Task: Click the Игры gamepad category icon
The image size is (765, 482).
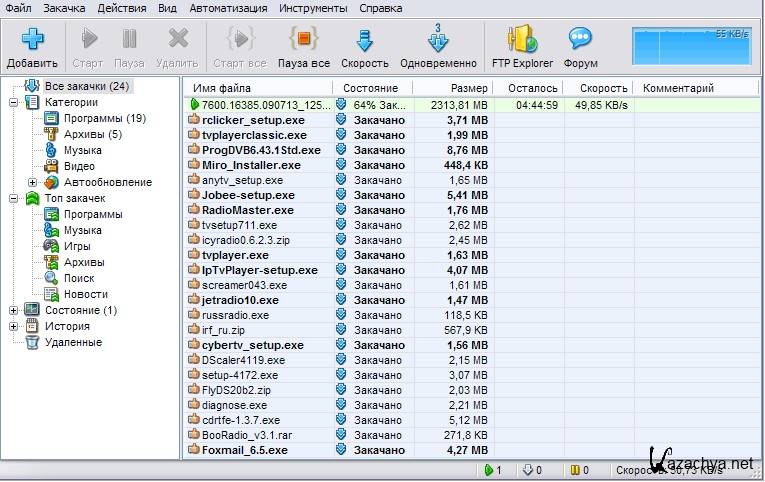Action: point(51,246)
